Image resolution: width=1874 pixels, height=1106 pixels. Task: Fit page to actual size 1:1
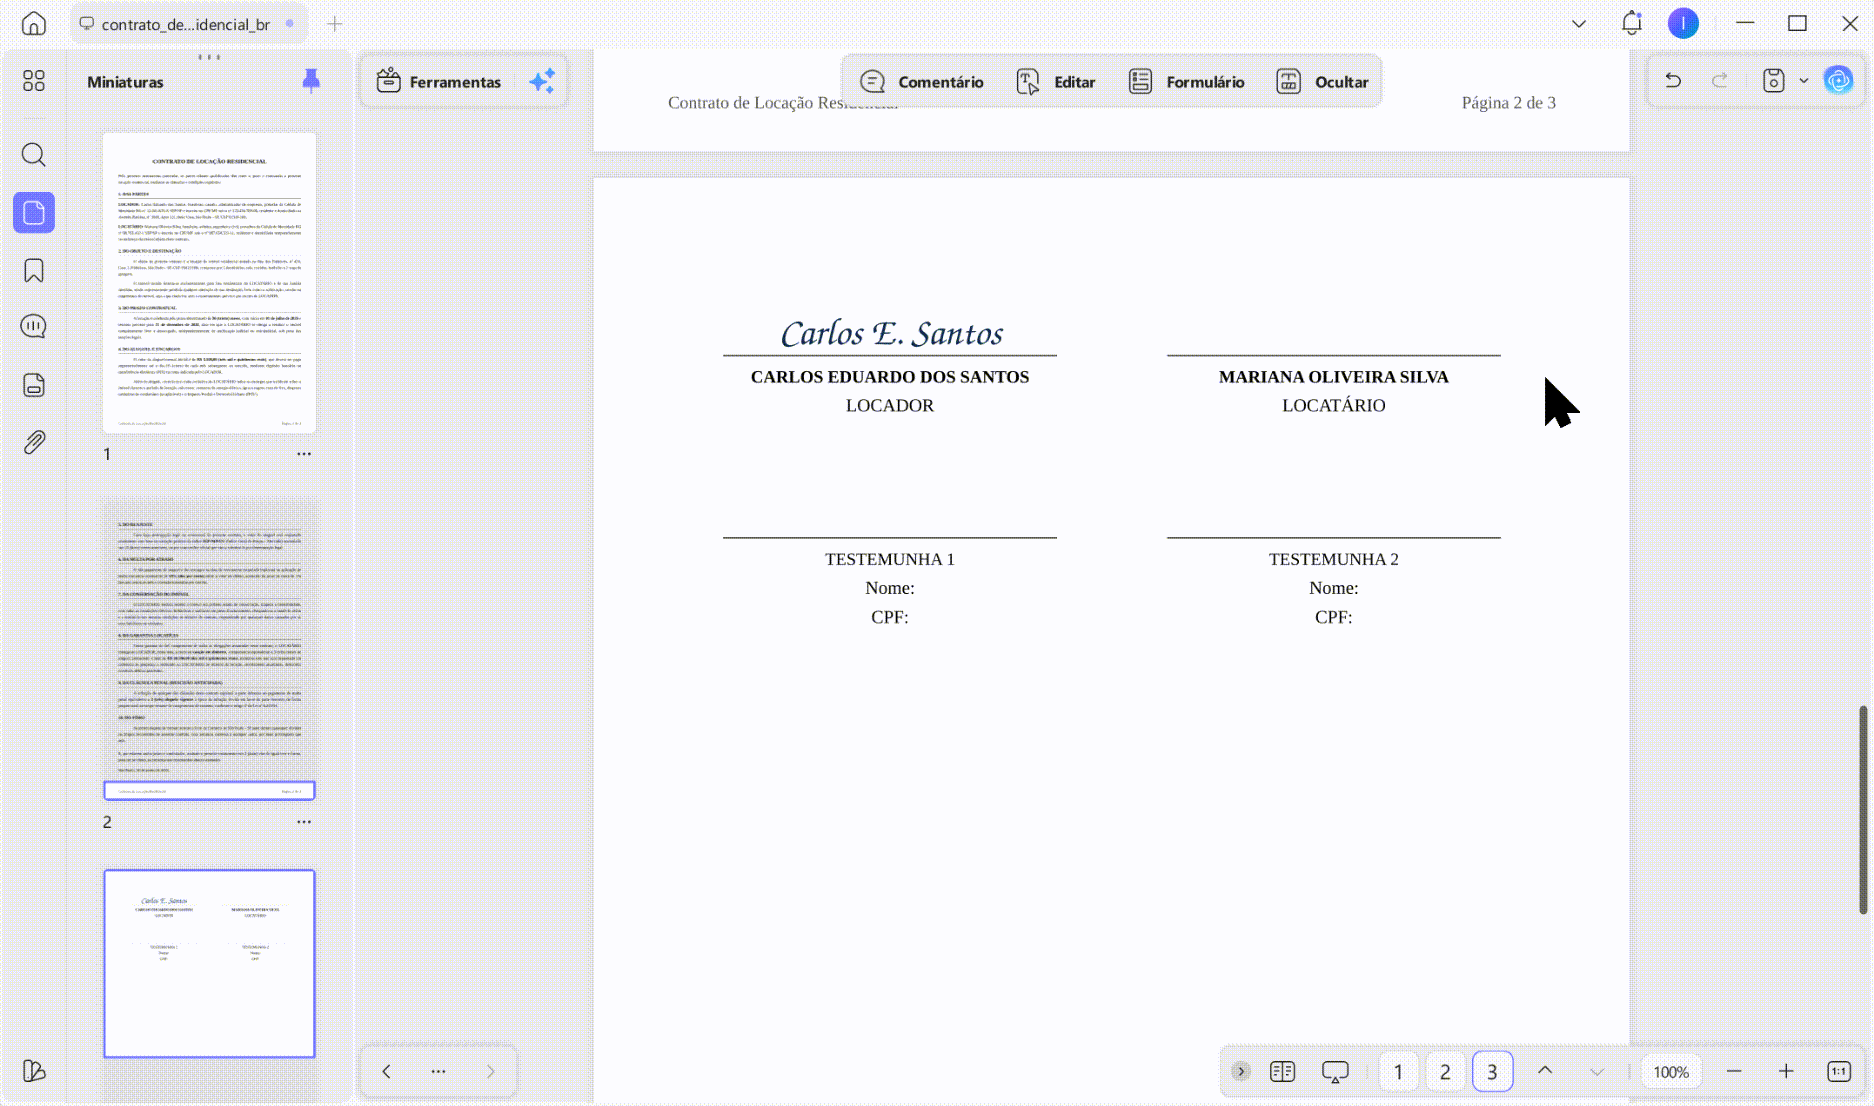1839,1071
